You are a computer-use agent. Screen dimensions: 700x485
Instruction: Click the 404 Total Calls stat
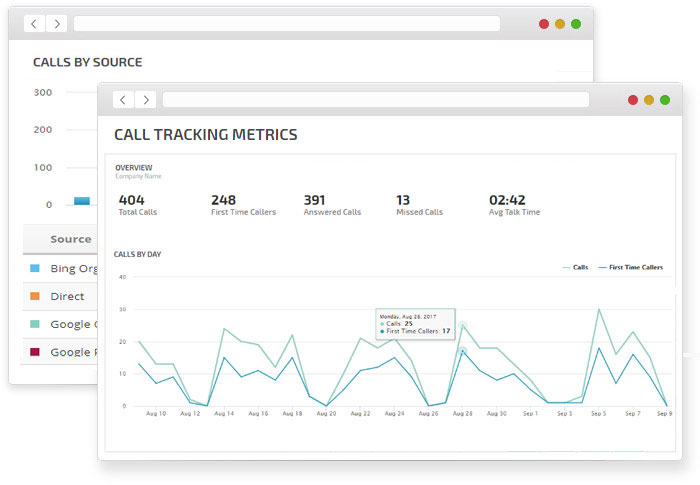pyautogui.click(x=137, y=205)
